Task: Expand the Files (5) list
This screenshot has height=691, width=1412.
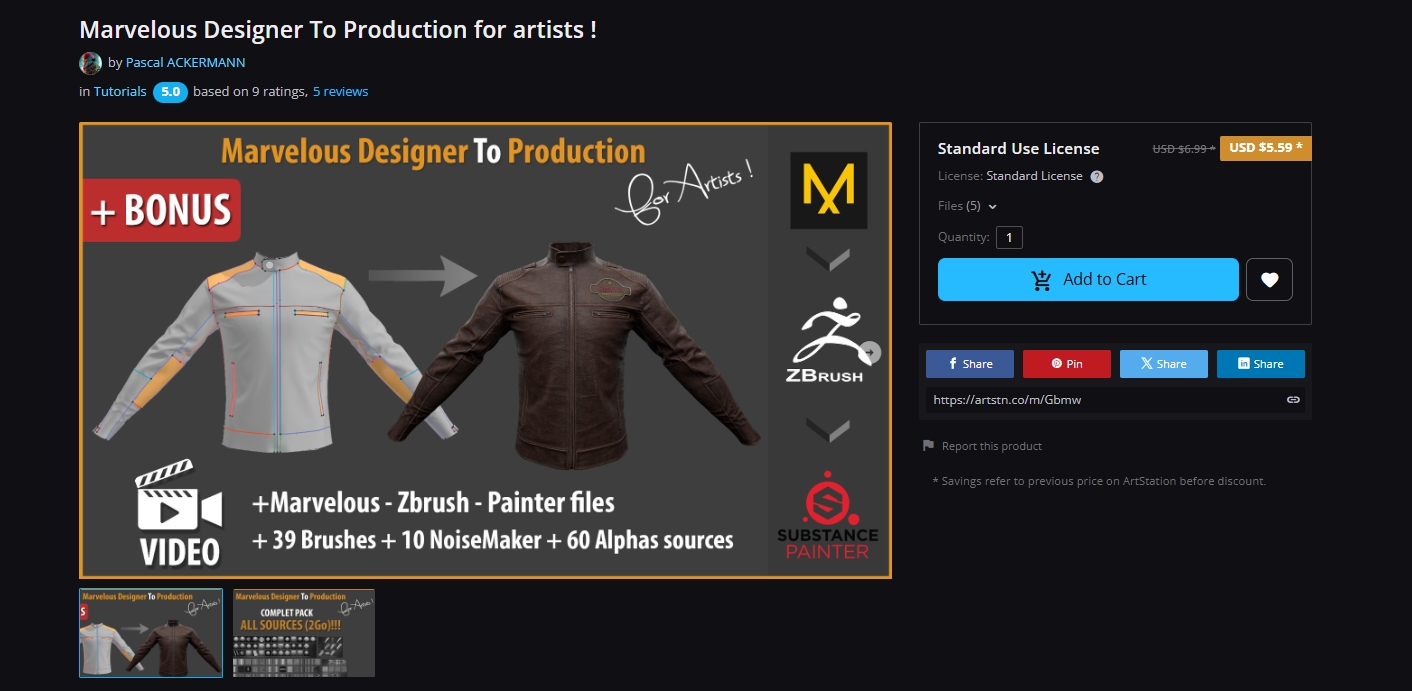Action: click(967, 206)
